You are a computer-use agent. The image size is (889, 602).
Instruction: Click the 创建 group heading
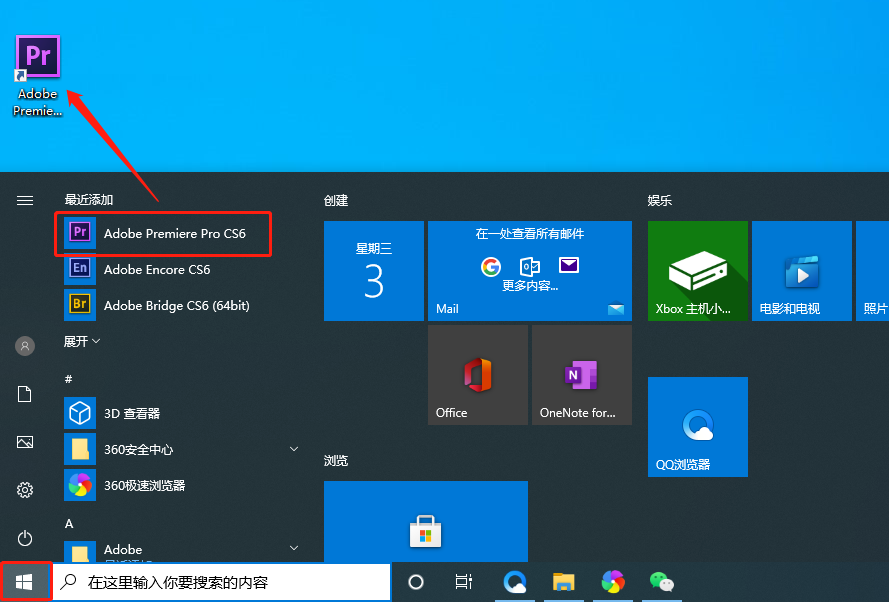pos(336,201)
